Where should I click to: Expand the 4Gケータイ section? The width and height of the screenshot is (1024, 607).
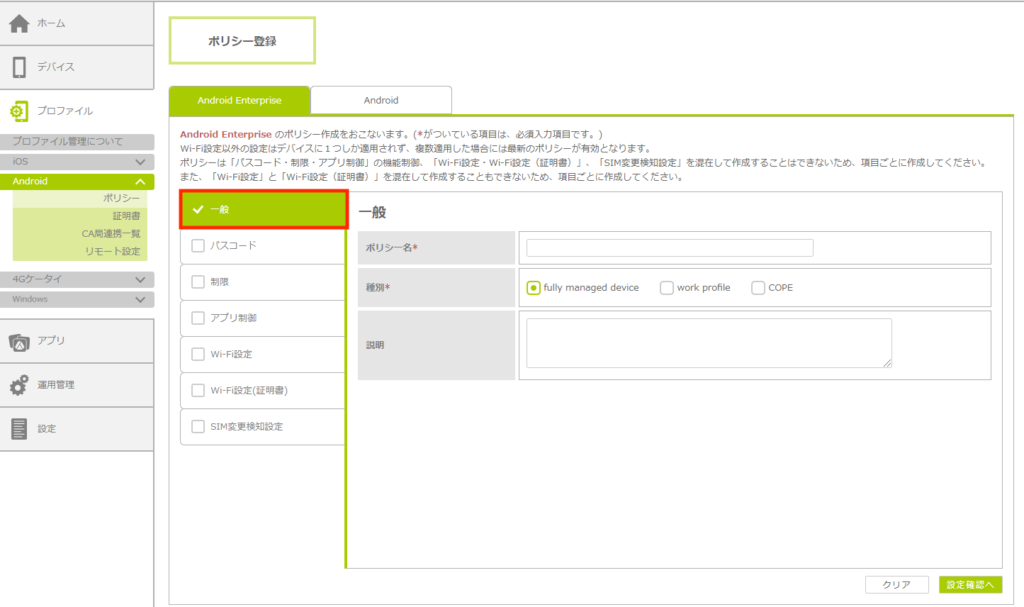pyautogui.click(x=139, y=279)
